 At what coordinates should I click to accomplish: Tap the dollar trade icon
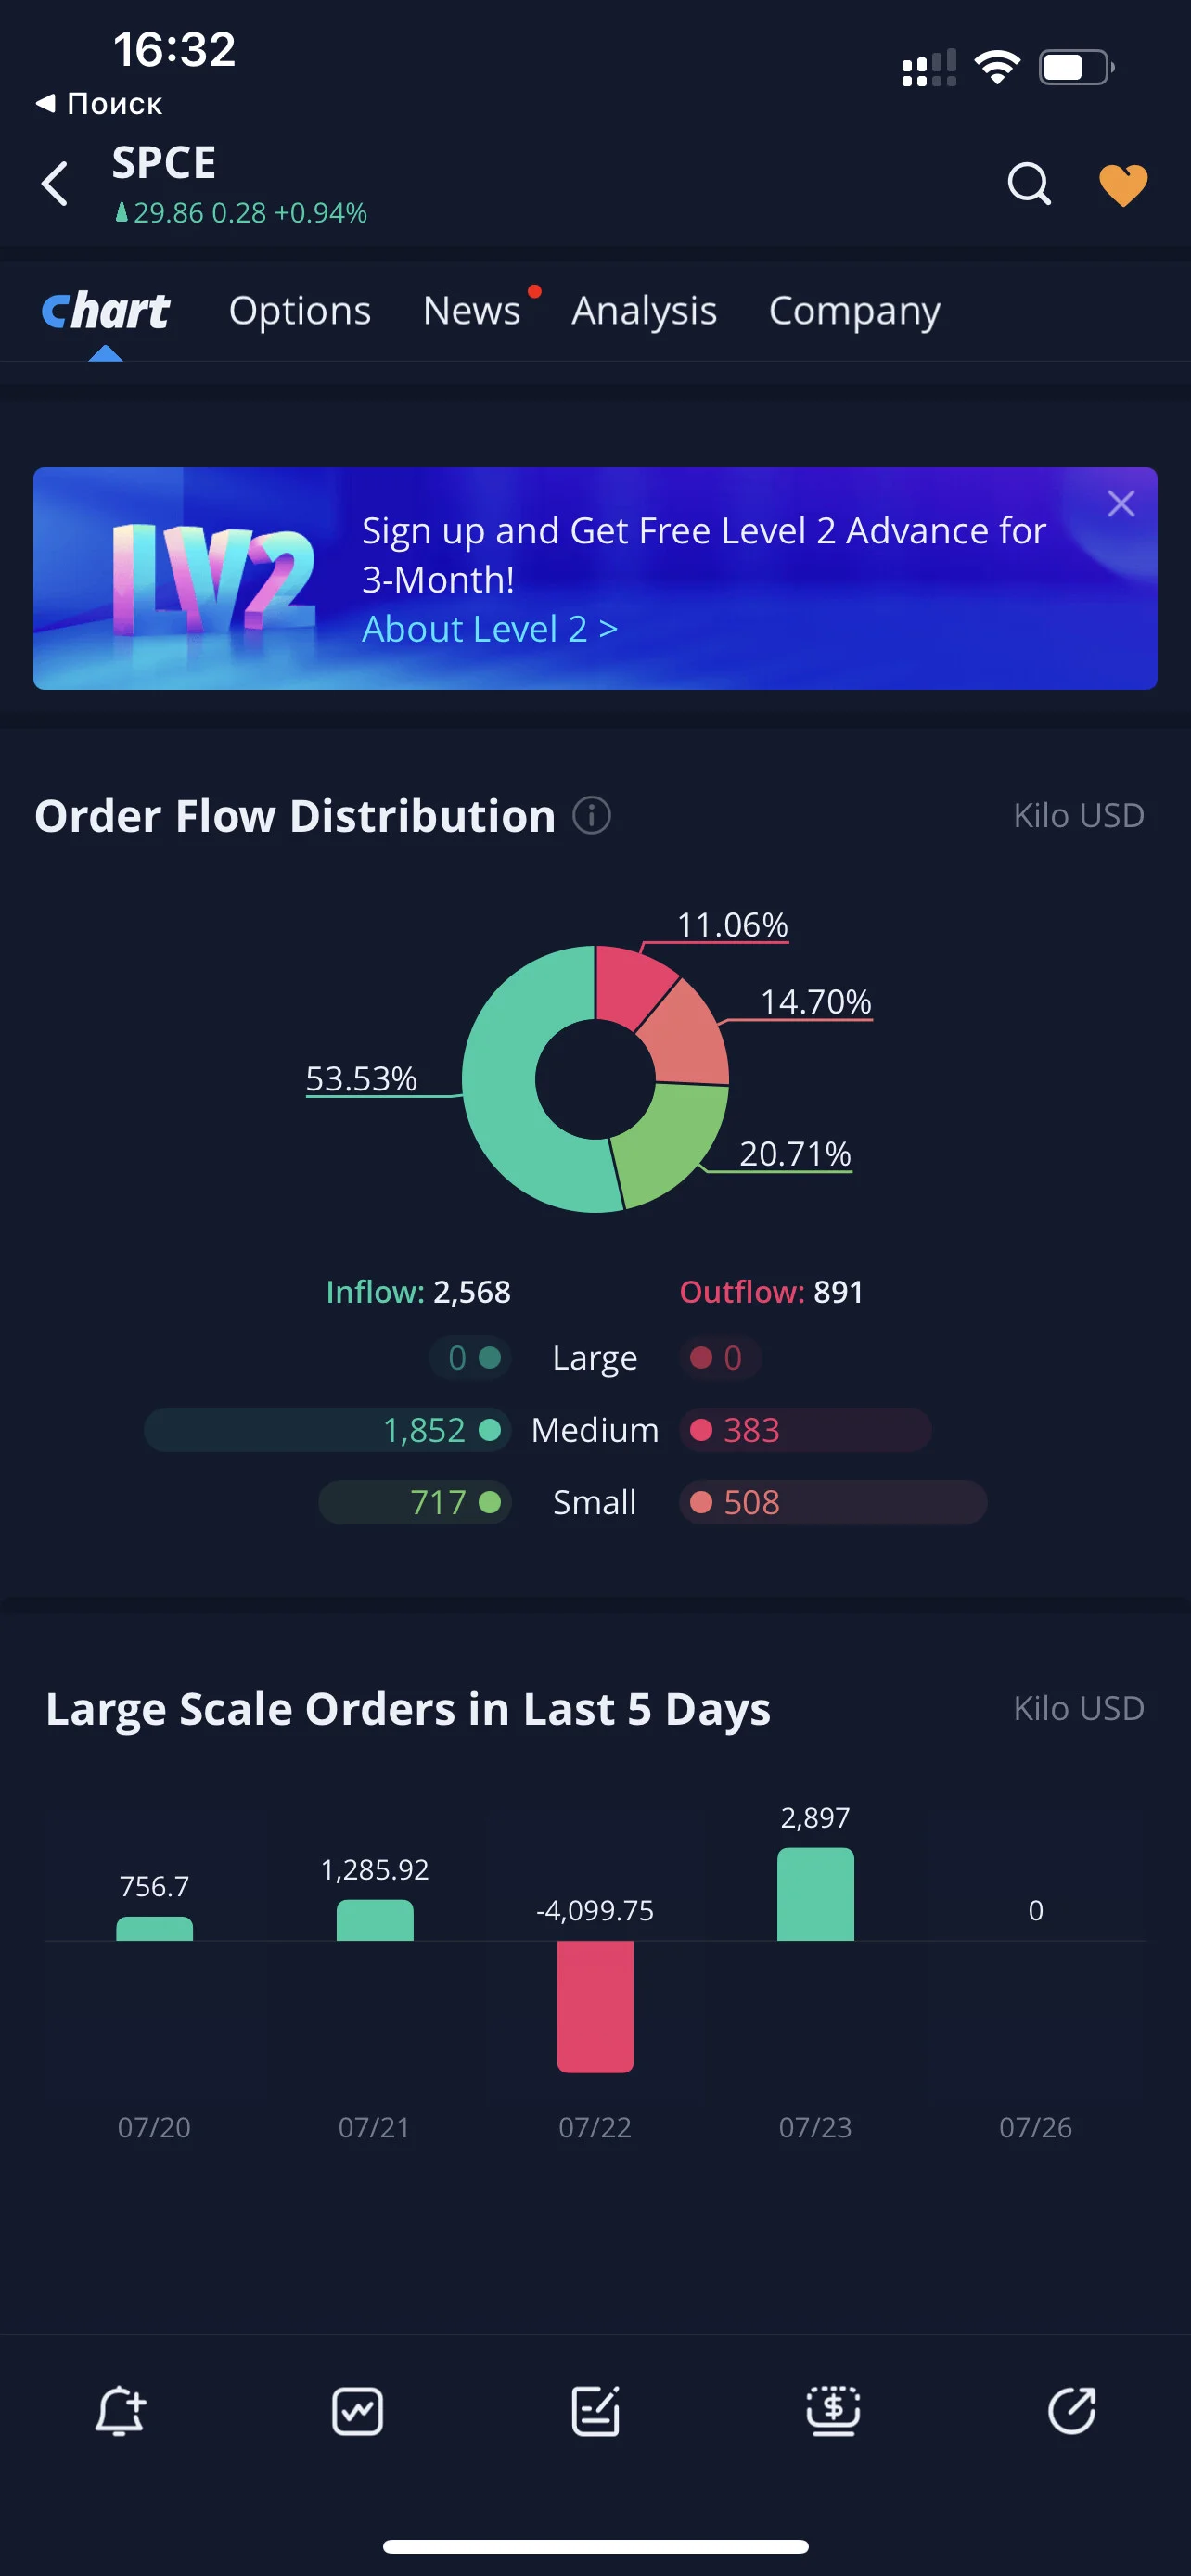point(833,2411)
